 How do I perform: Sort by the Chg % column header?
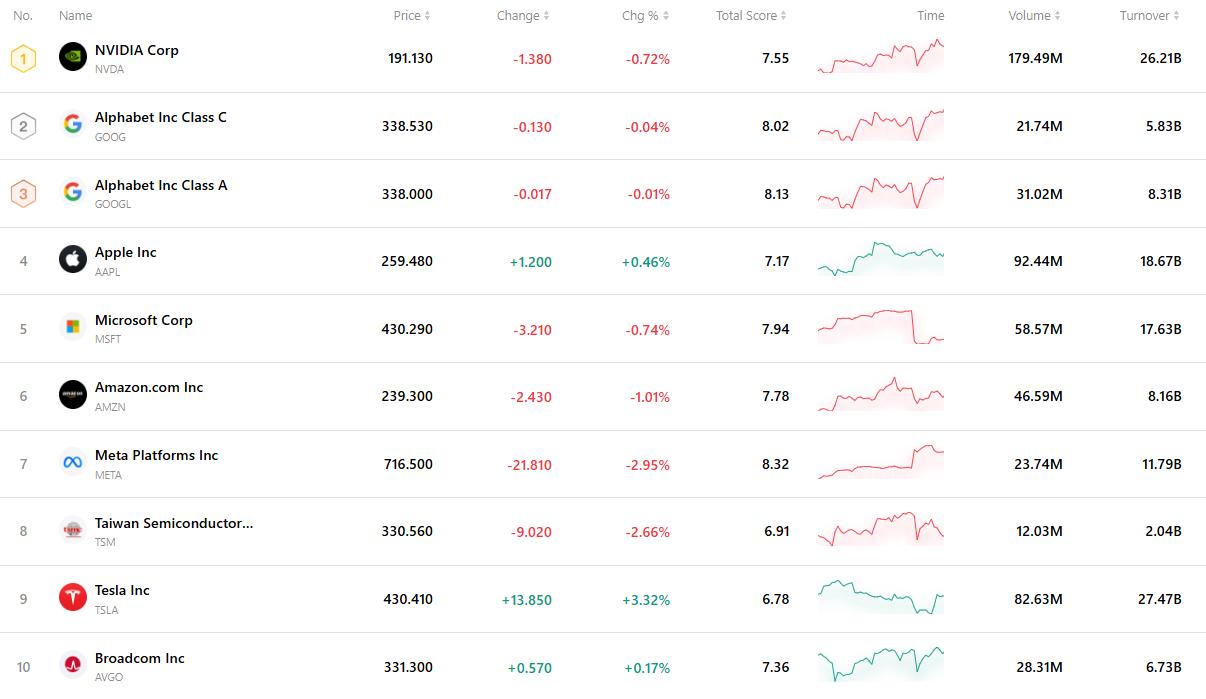pos(645,16)
